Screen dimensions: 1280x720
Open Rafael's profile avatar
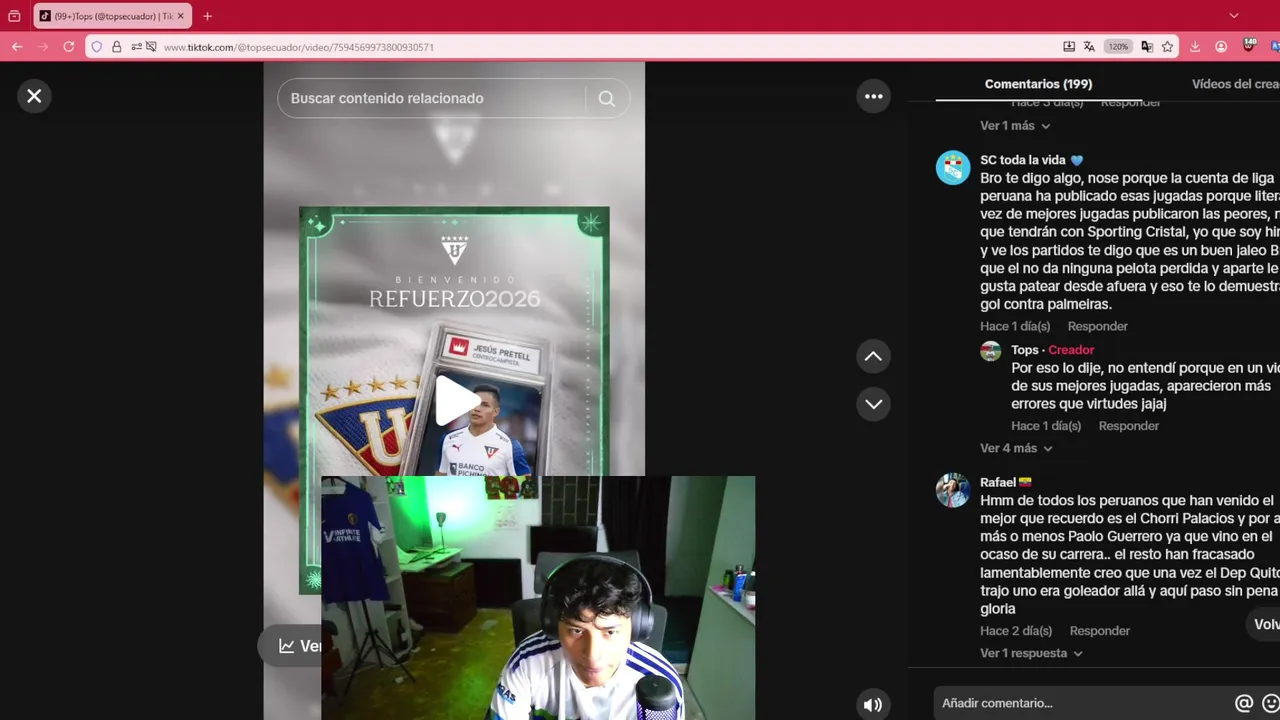click(953, 490)
